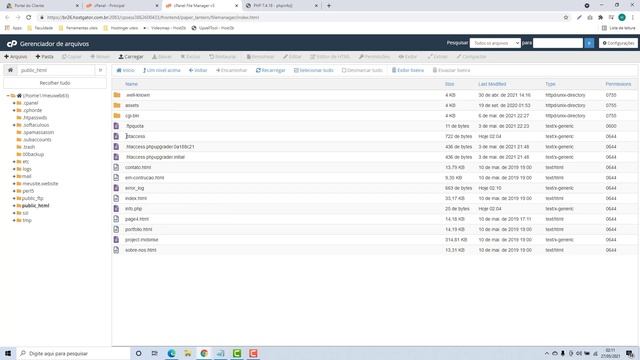Image resolution: width=640 pixels, height=360 pixels.
Task: Click the go arrow beside path field
Action: pyautogui.click(x=100, y=70)
